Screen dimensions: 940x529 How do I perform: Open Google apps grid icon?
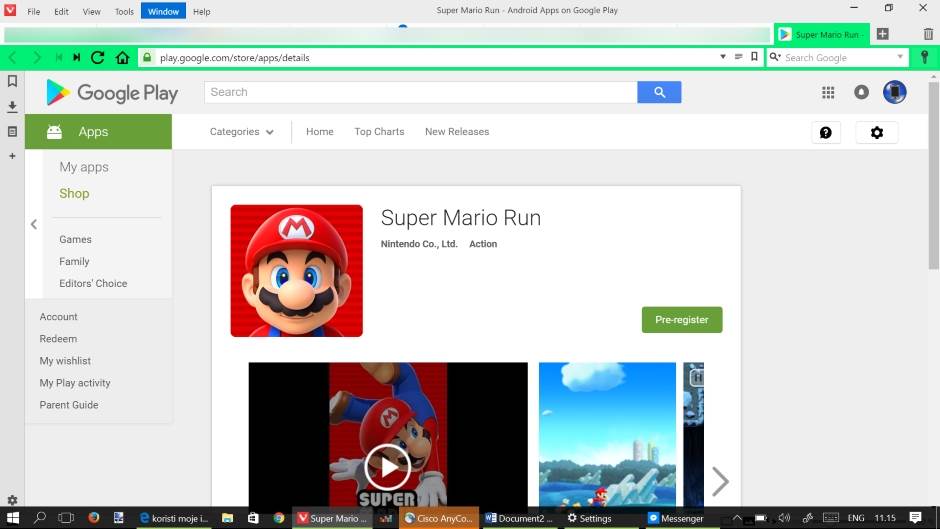828,92
